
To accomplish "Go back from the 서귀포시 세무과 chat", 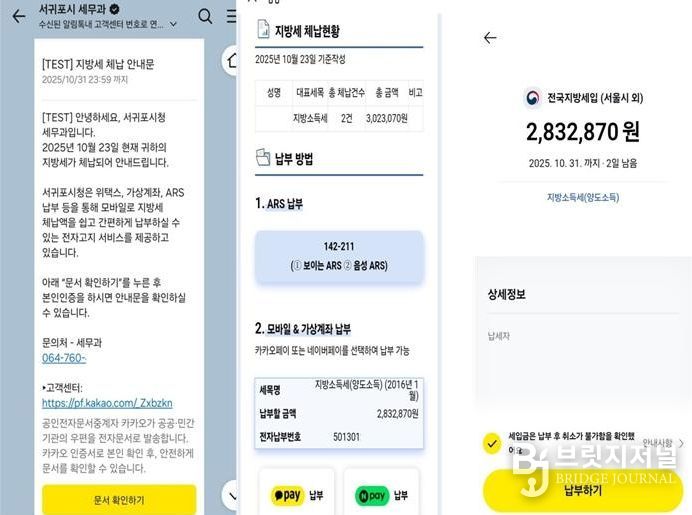I will pyautogui.click(x=19, y=17).
